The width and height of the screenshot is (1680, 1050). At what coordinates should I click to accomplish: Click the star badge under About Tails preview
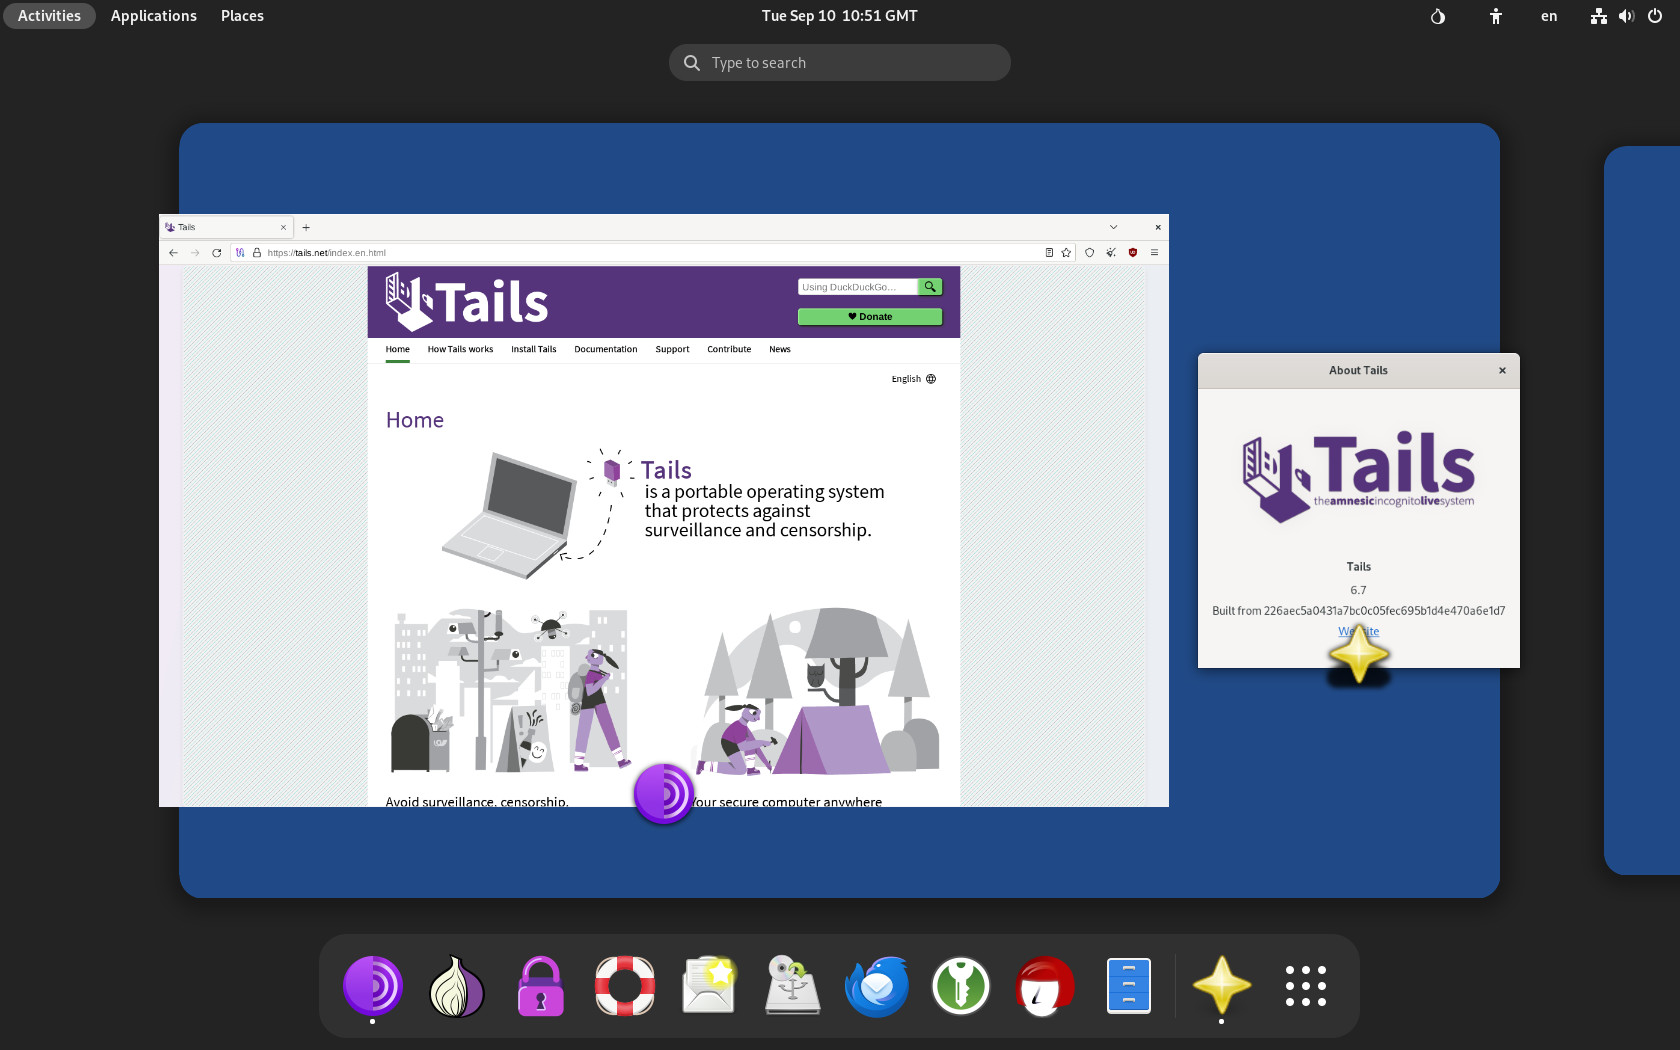point(1359,655)
